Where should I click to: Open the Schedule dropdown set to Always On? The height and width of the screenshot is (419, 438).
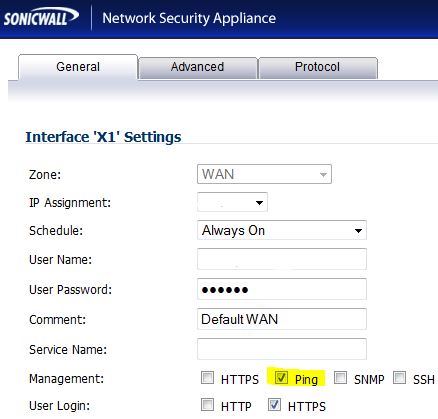(x=282, y=230)
